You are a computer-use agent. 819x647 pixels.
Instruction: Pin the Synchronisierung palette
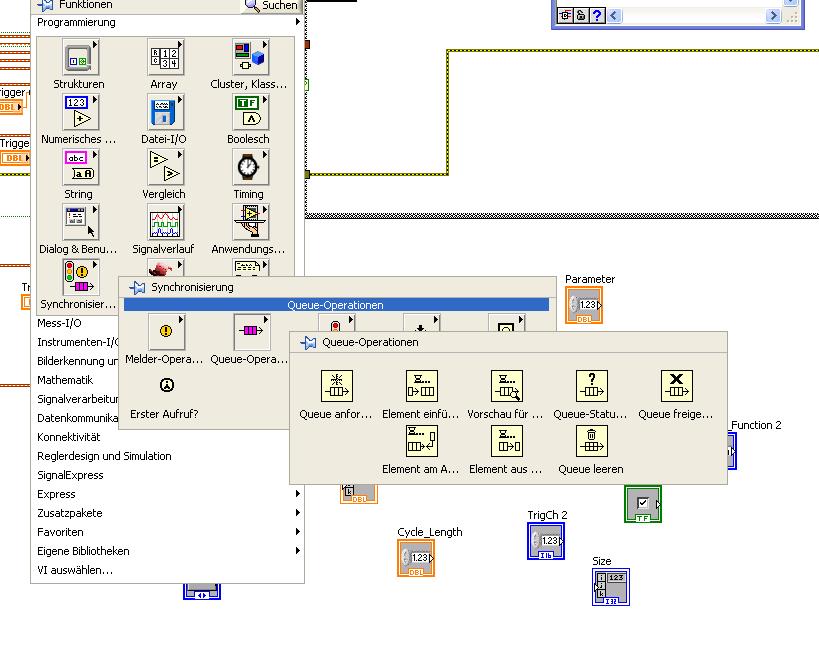pyautogui.click(x=137, y=287)
